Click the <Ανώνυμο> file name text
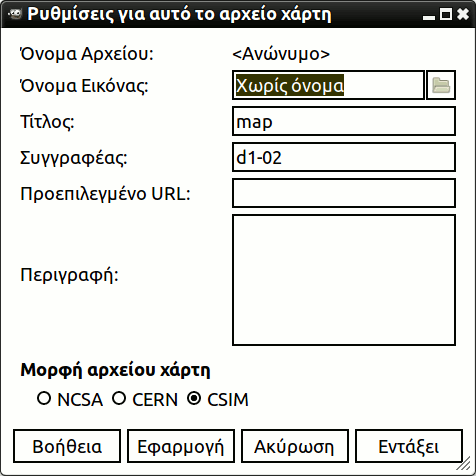Image resolution: width=476 pixels, height=476 pixels. coord(281,54)
